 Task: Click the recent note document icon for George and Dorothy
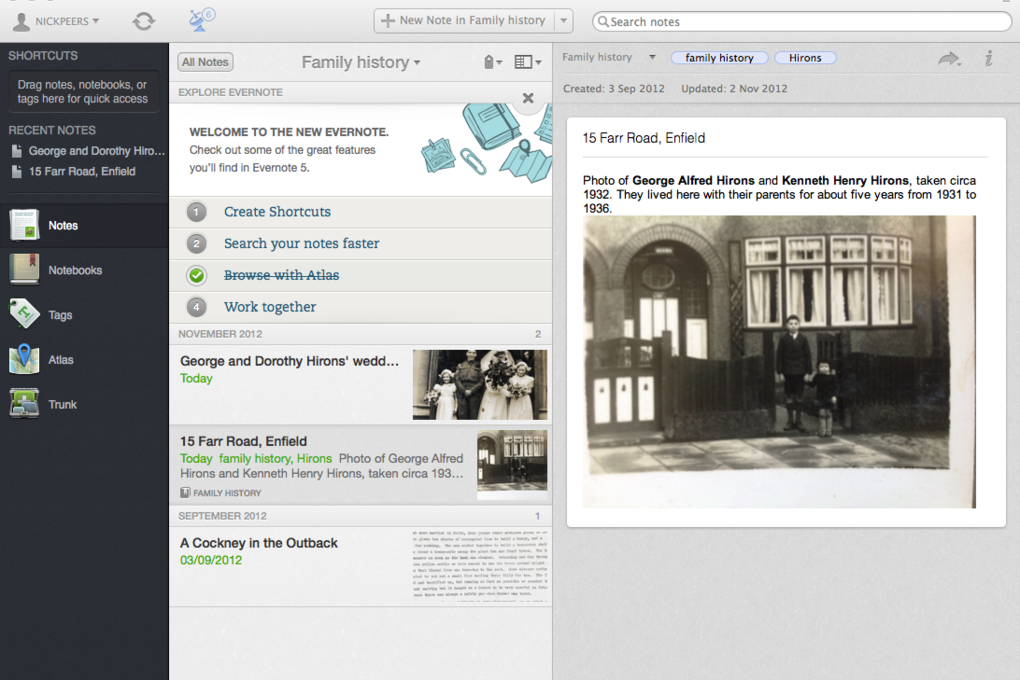pyautogui.click(x=17, y=151)
